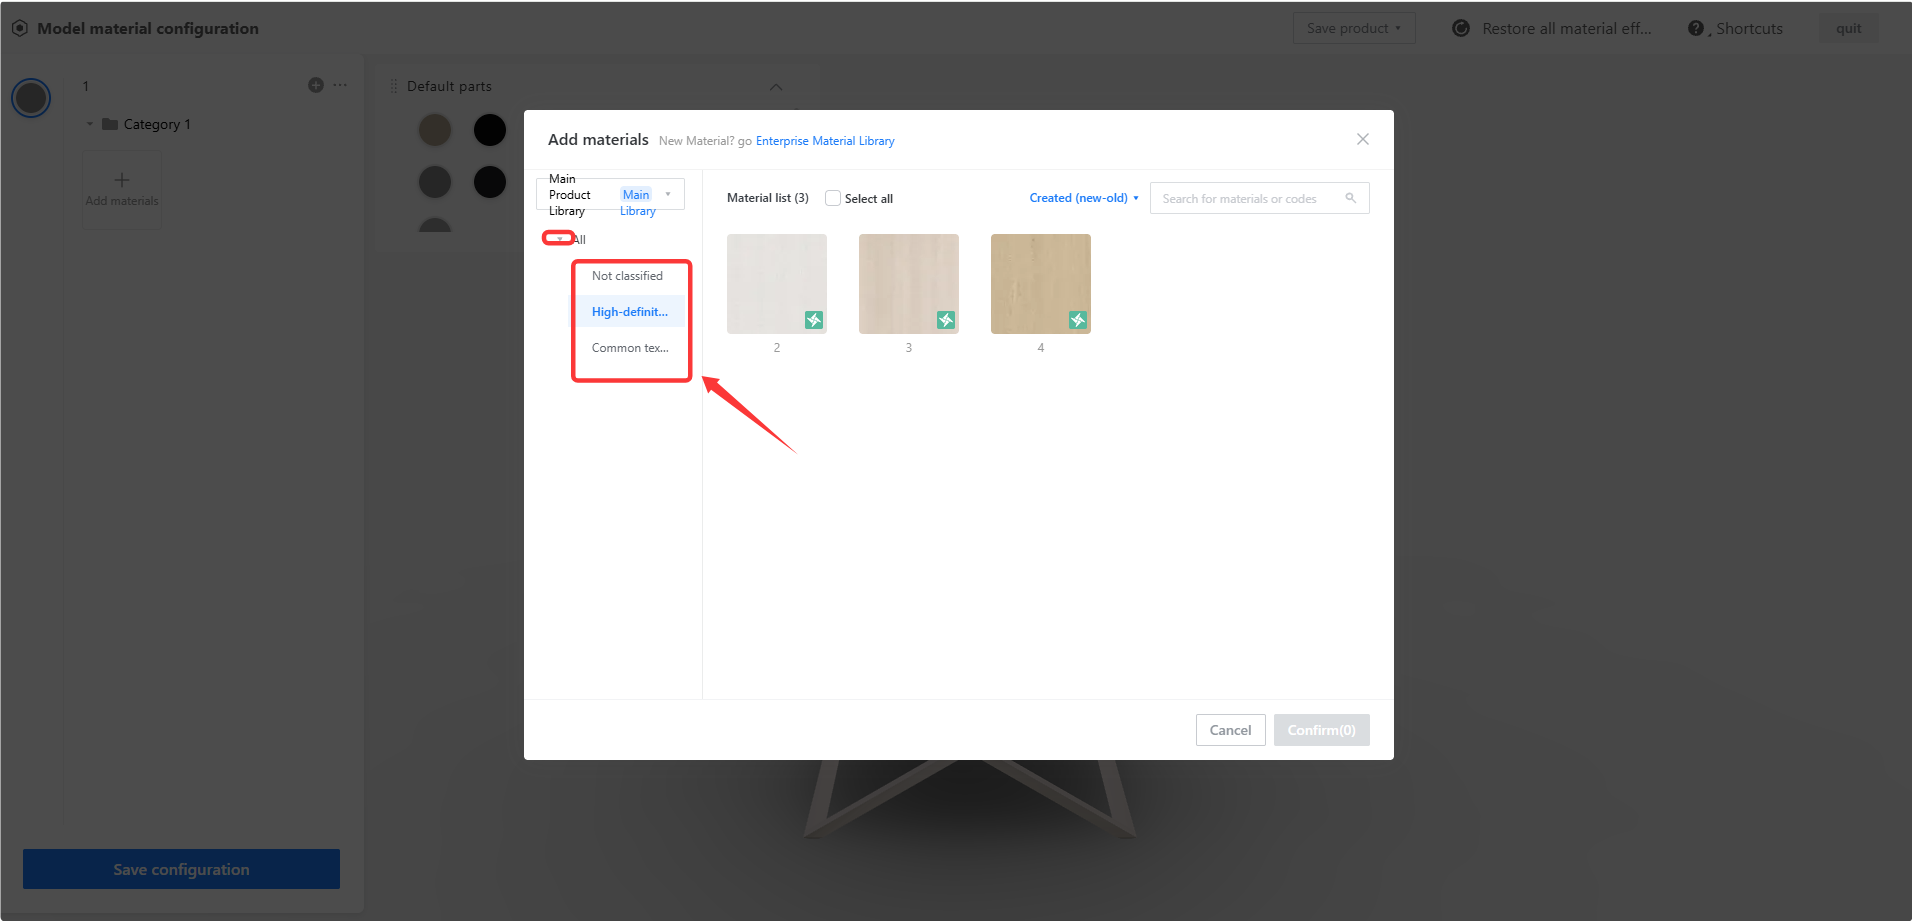
Task: Select material thumbnail labeled 4
Action: (1041, 284)
